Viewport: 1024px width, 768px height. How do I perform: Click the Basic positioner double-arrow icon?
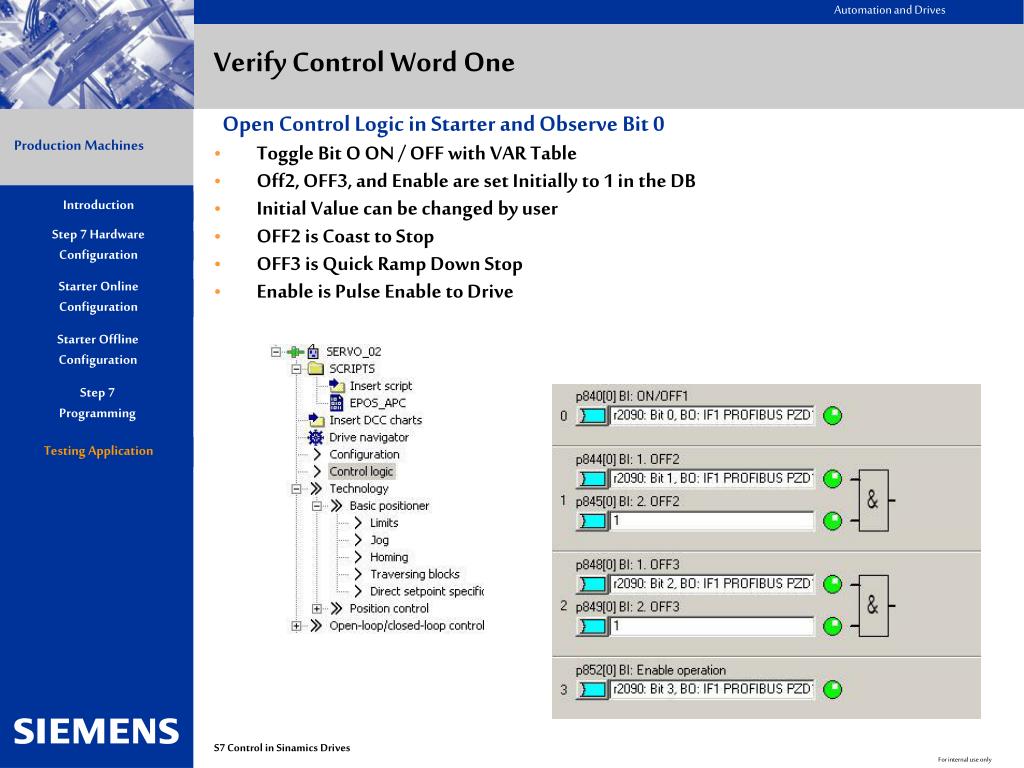(337, 505)
